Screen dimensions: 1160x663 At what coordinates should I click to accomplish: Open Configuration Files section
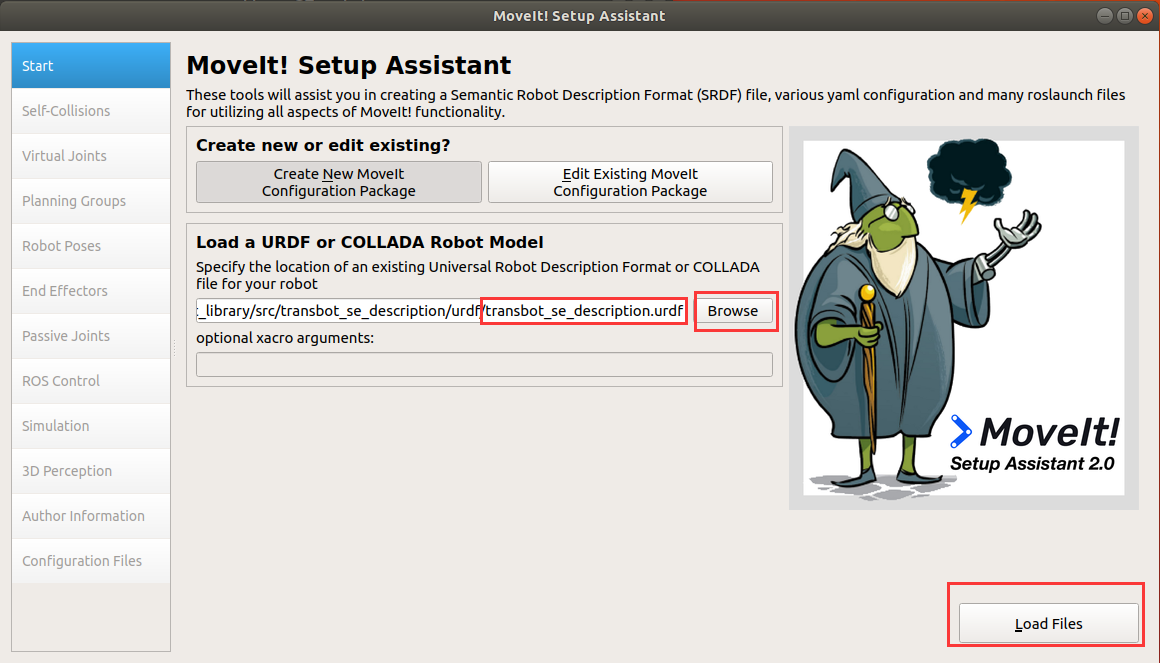pos(91,561)
